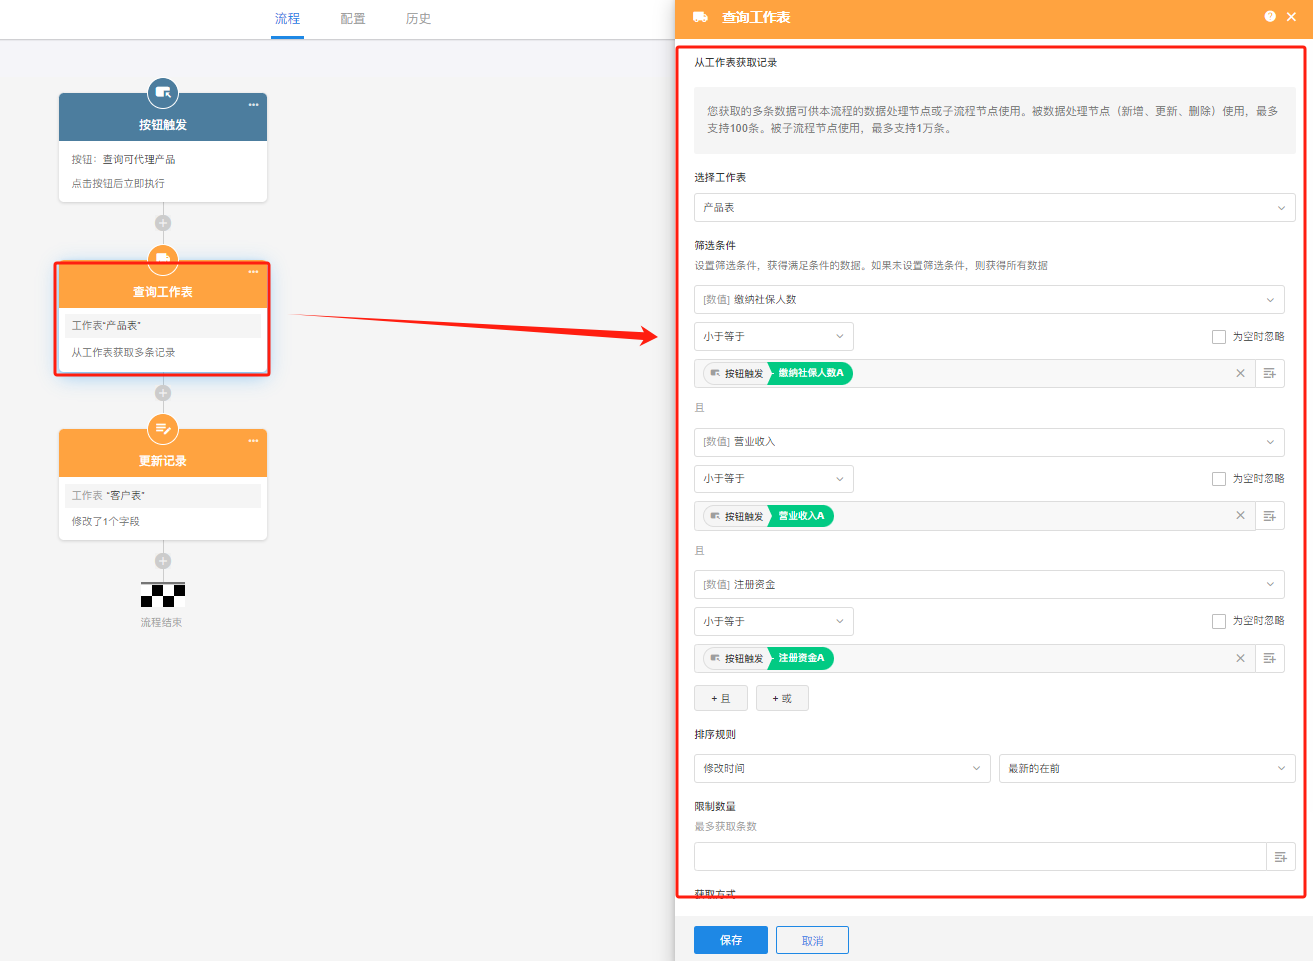Click the text 点击按钮后立即执行
This screenshot has width=1313, height=961.
coord(118,183)
